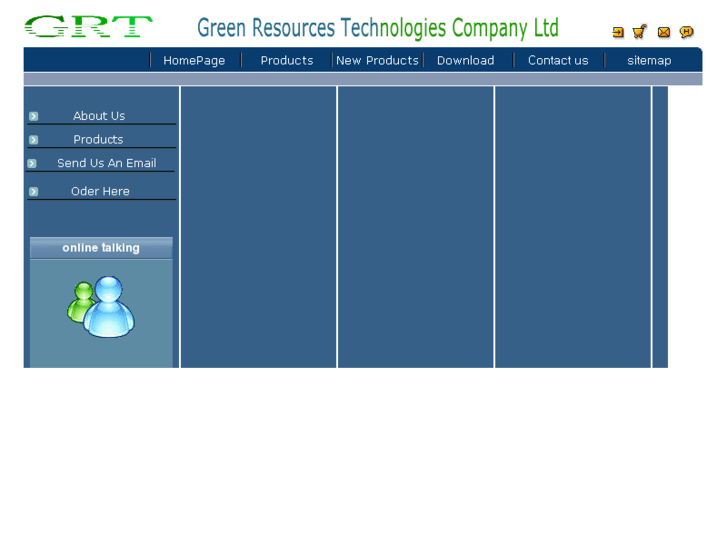Viewport: 727px width, 545px height.
Task: Click the Send Us An Email link
Action: click(107, 163)
